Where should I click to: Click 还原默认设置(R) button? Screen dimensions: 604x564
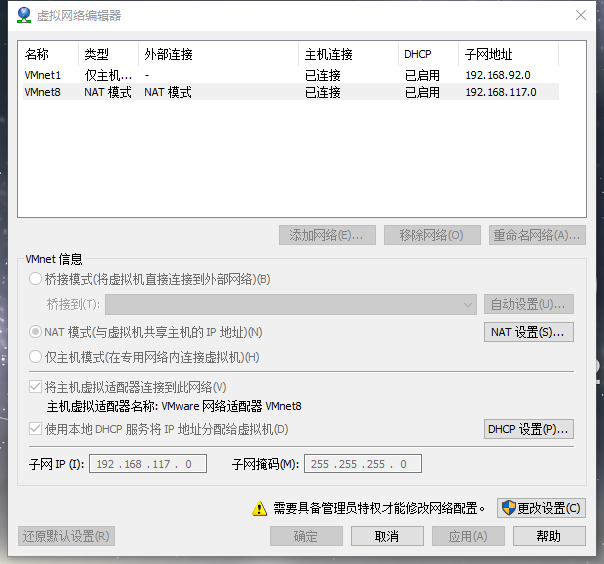(x=66, y=536)
